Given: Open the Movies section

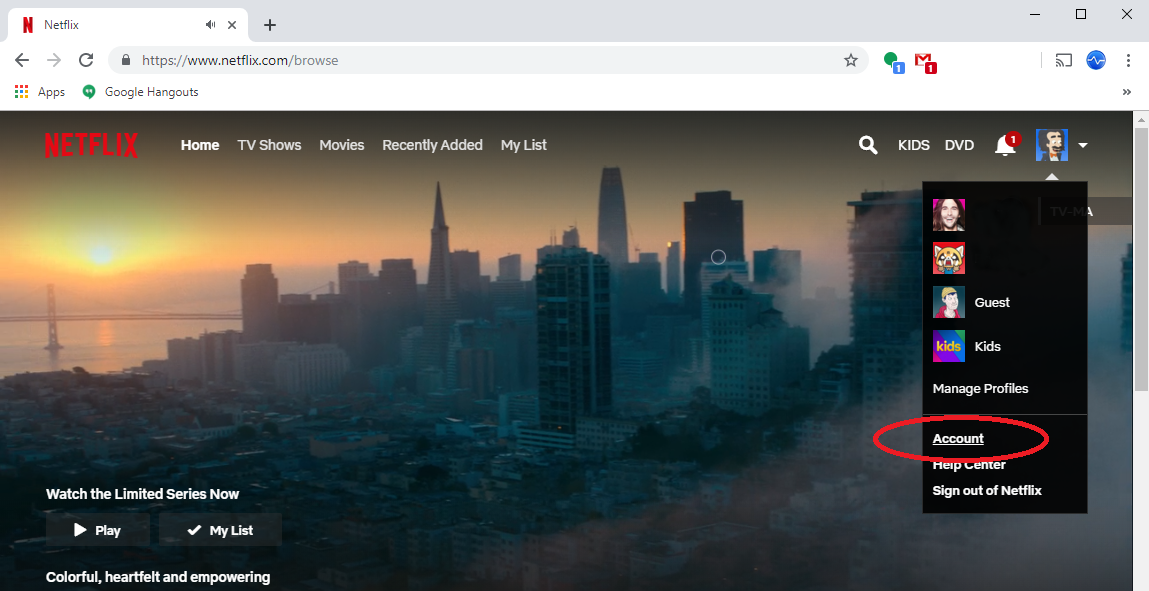Looking at the screenshot, I should click(x=341, y=145).
